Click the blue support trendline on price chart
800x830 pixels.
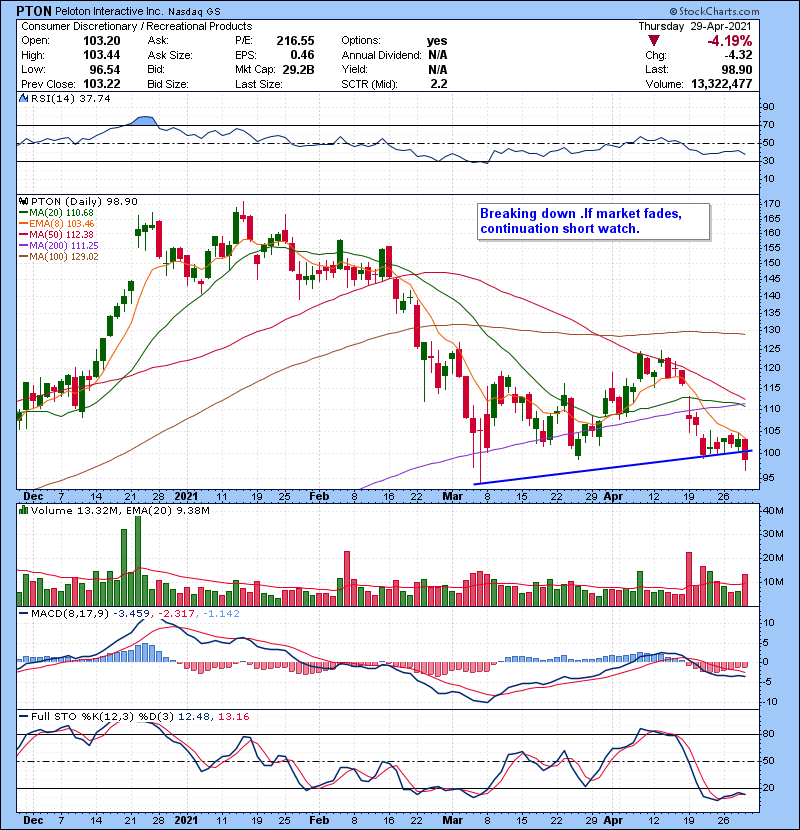613,467
